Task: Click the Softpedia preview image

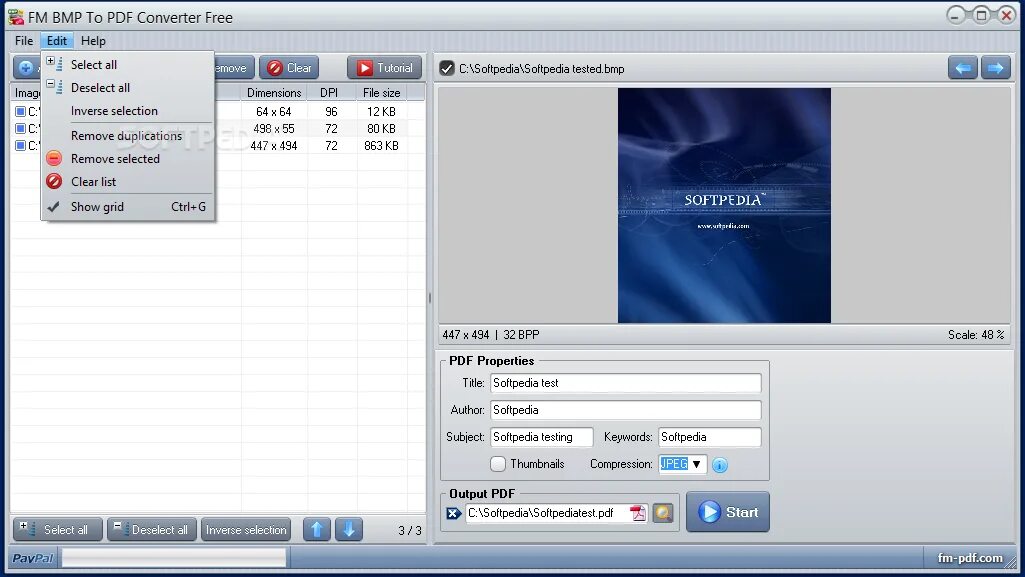Action: 724,205
